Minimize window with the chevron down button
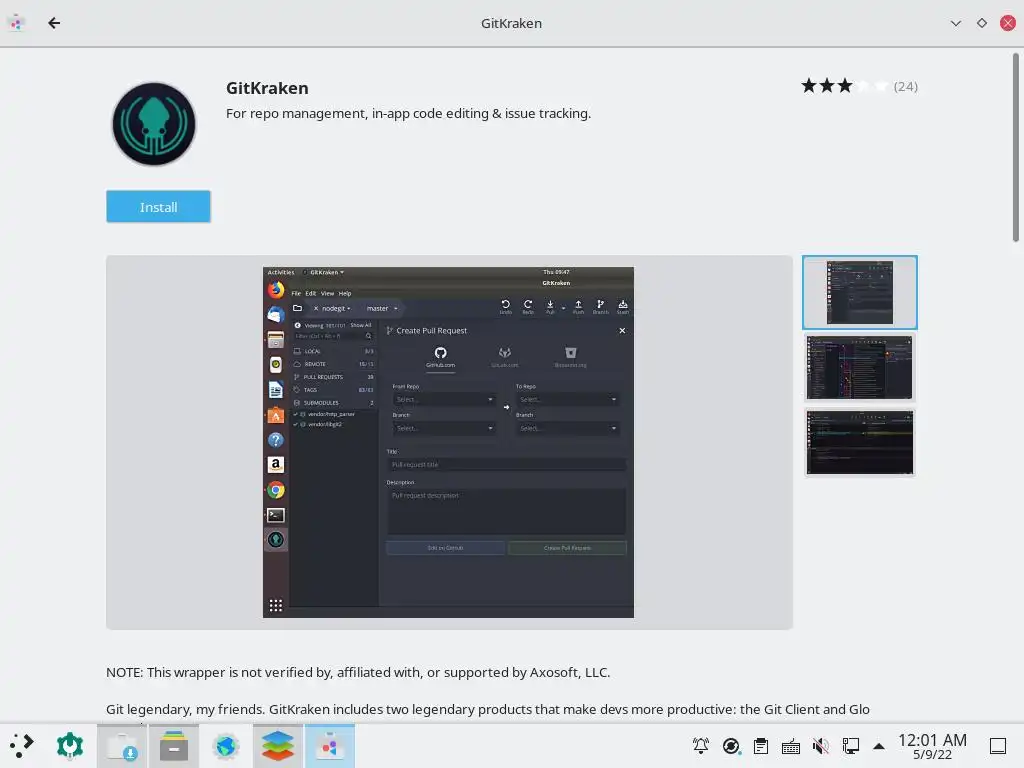The width and height of the screenshot is (1024, 768). (x=955, y=24)
